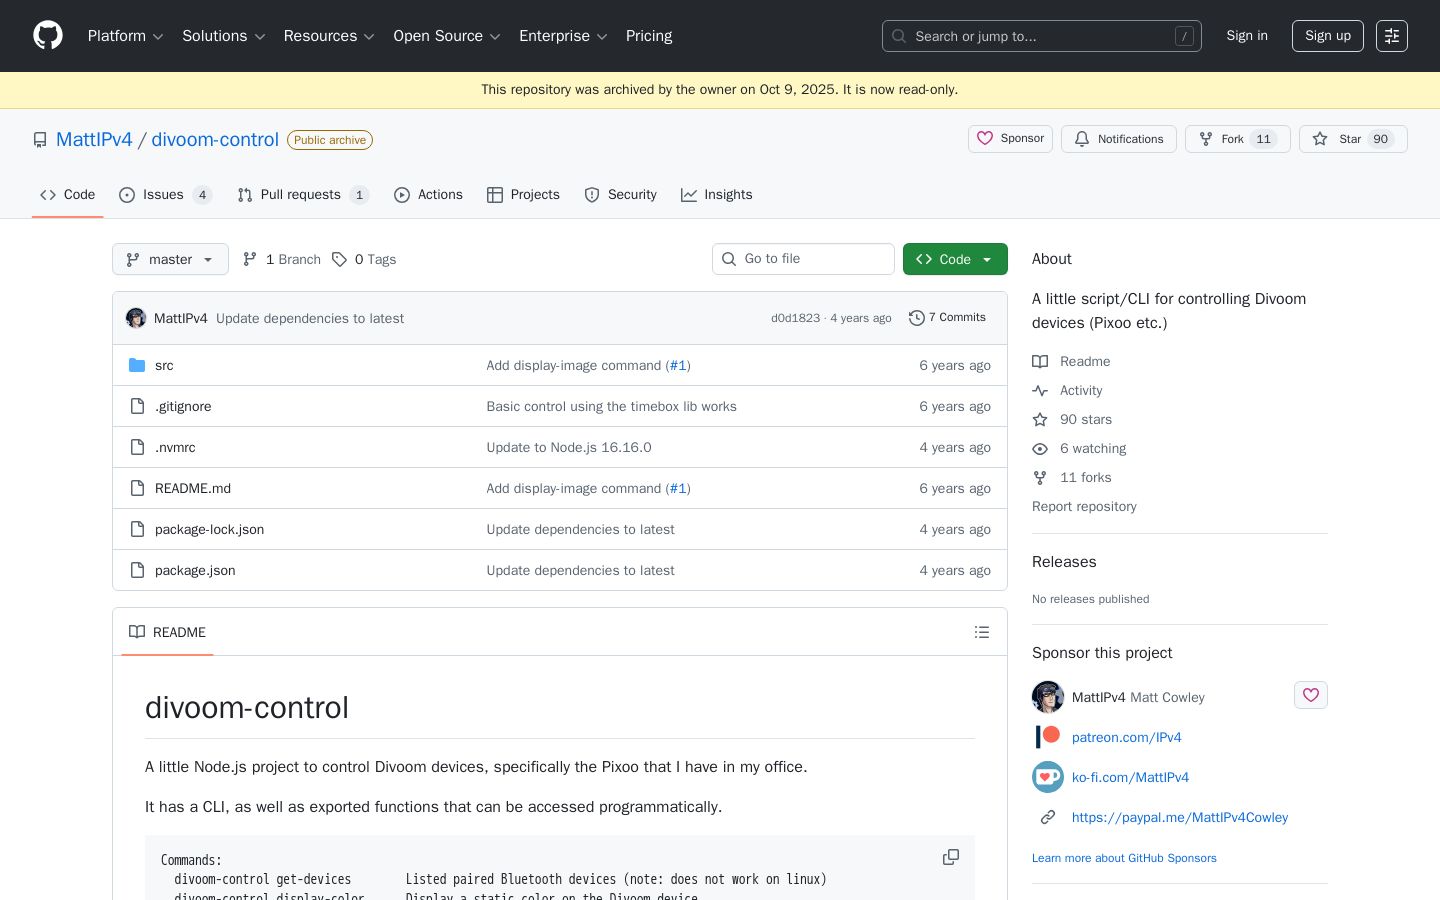Screen dimensions: 1440x900
Task: Click the .gitignore file icon
Action: coord(137,406)
